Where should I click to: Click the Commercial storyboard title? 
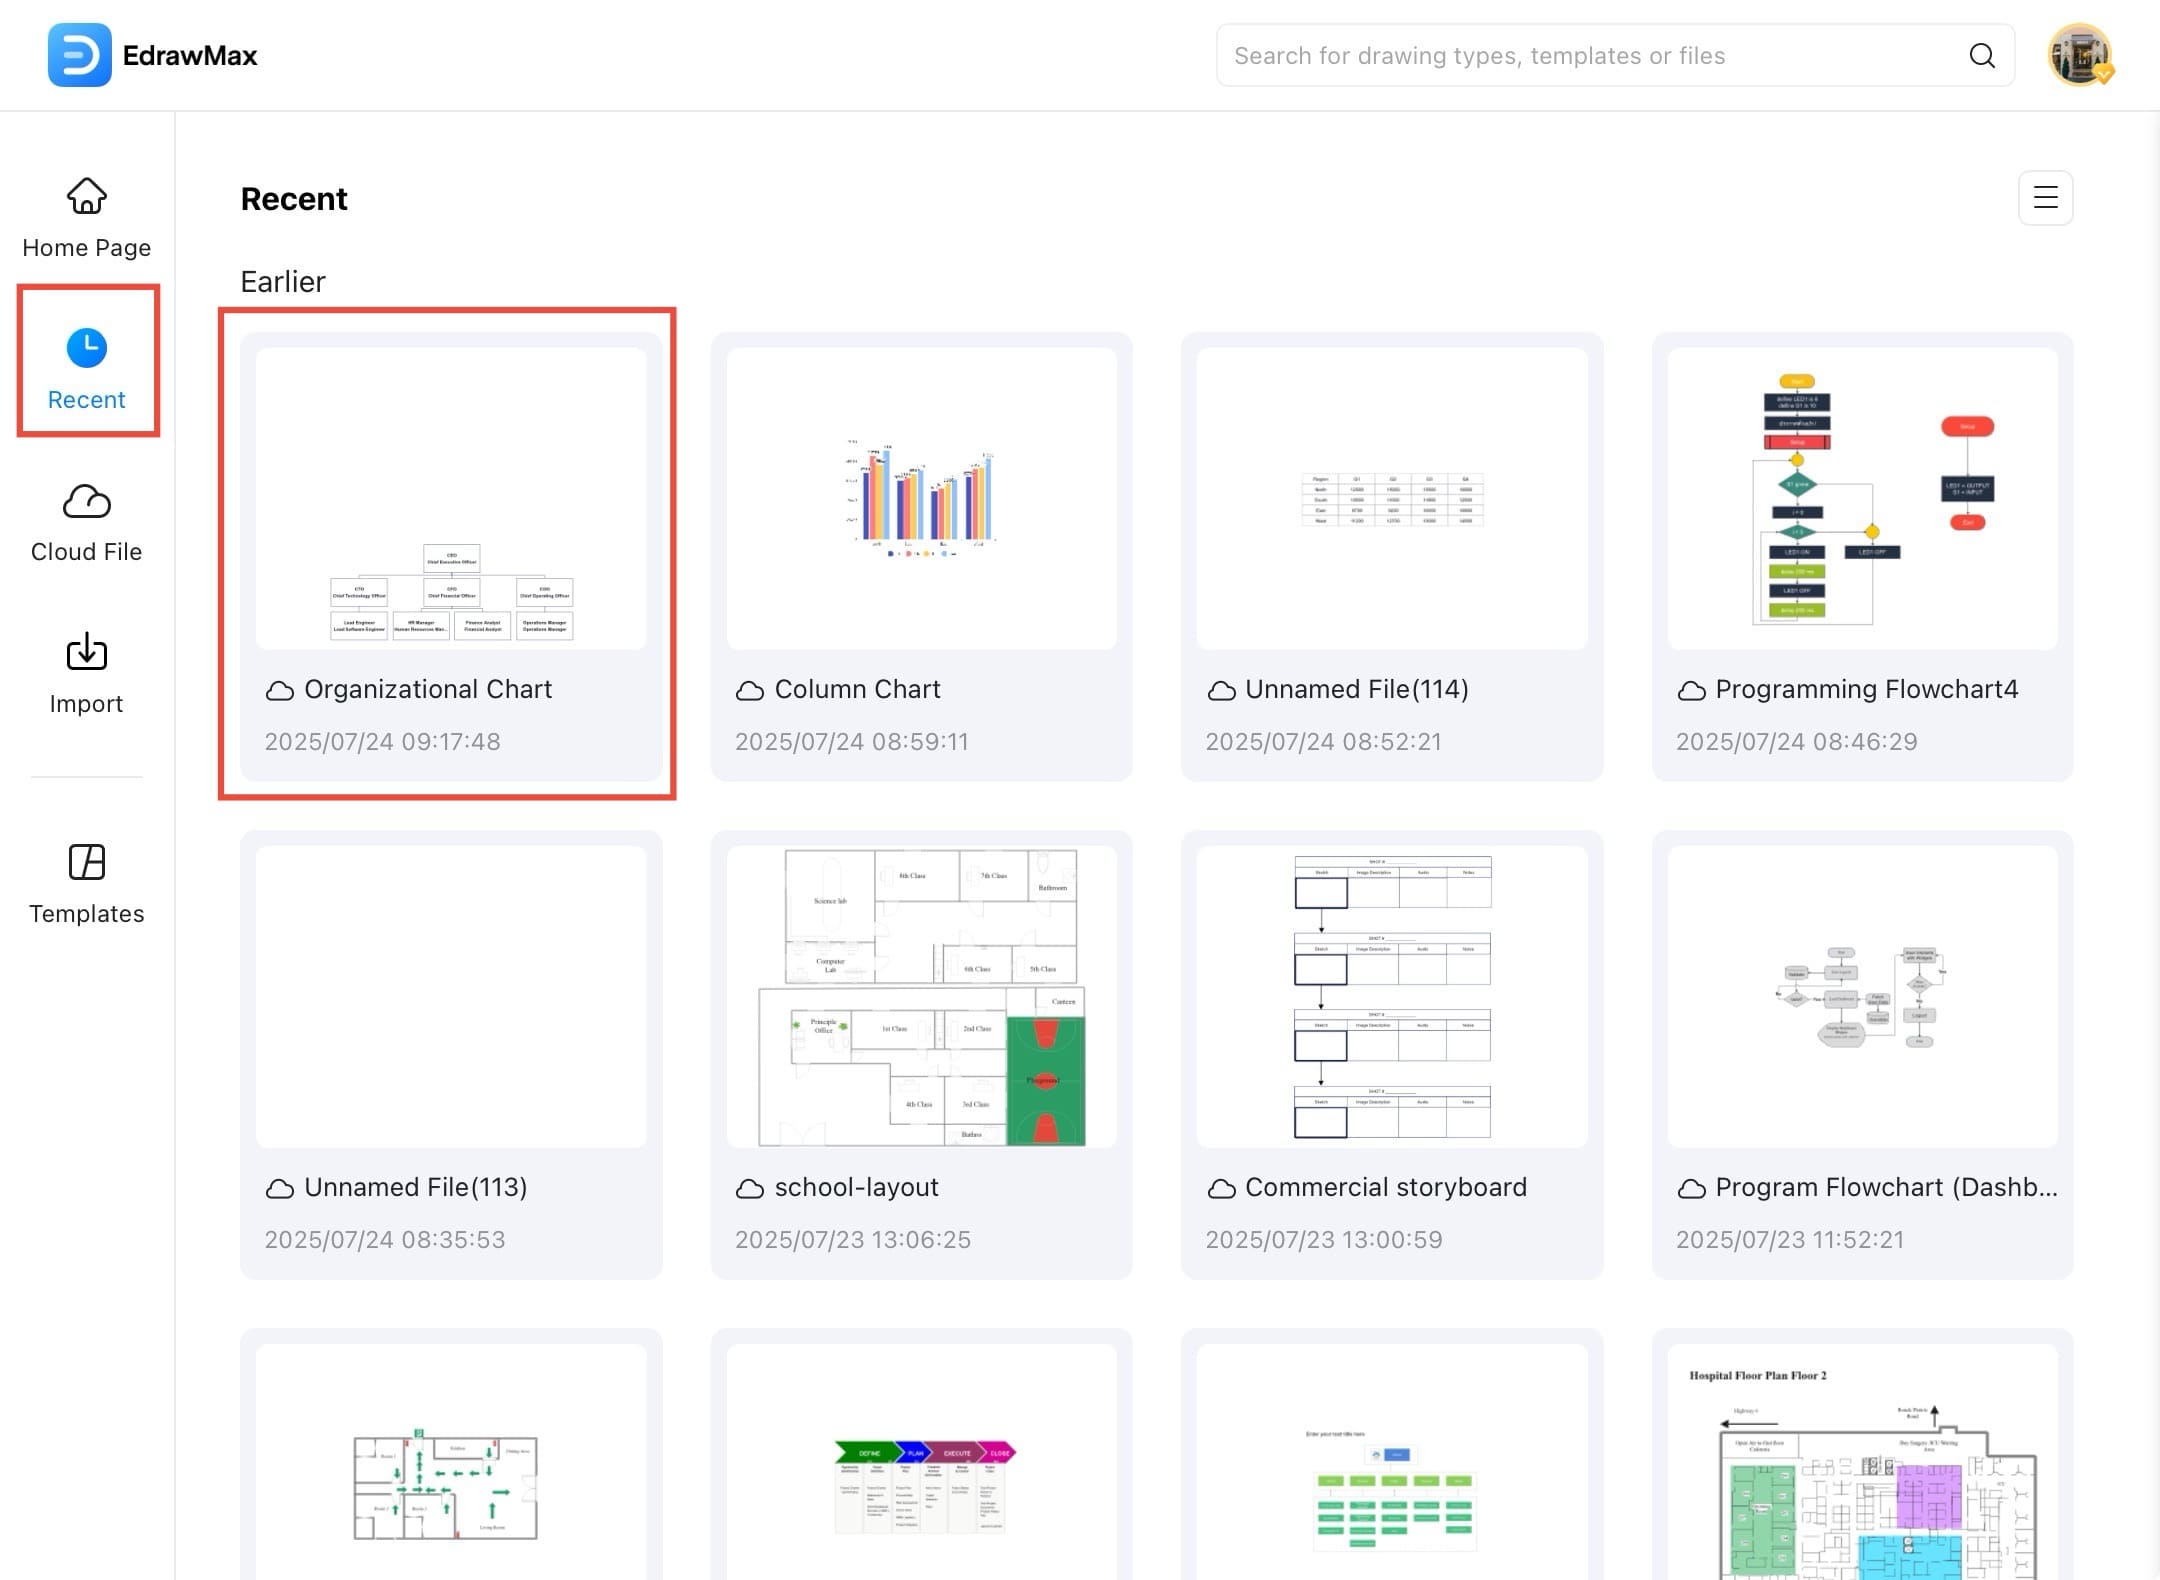pos(1385,1187)
